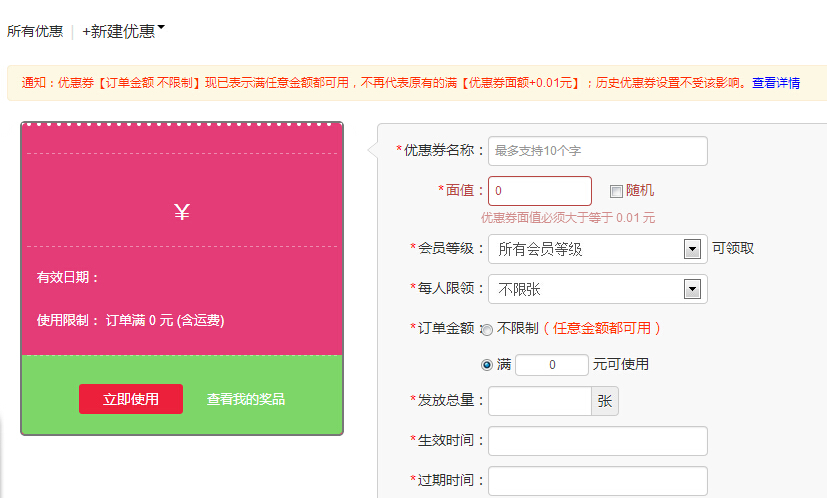
Task: Open the 查看我的奖品 link
Action: pyautogui.click(x=246, y=399)
